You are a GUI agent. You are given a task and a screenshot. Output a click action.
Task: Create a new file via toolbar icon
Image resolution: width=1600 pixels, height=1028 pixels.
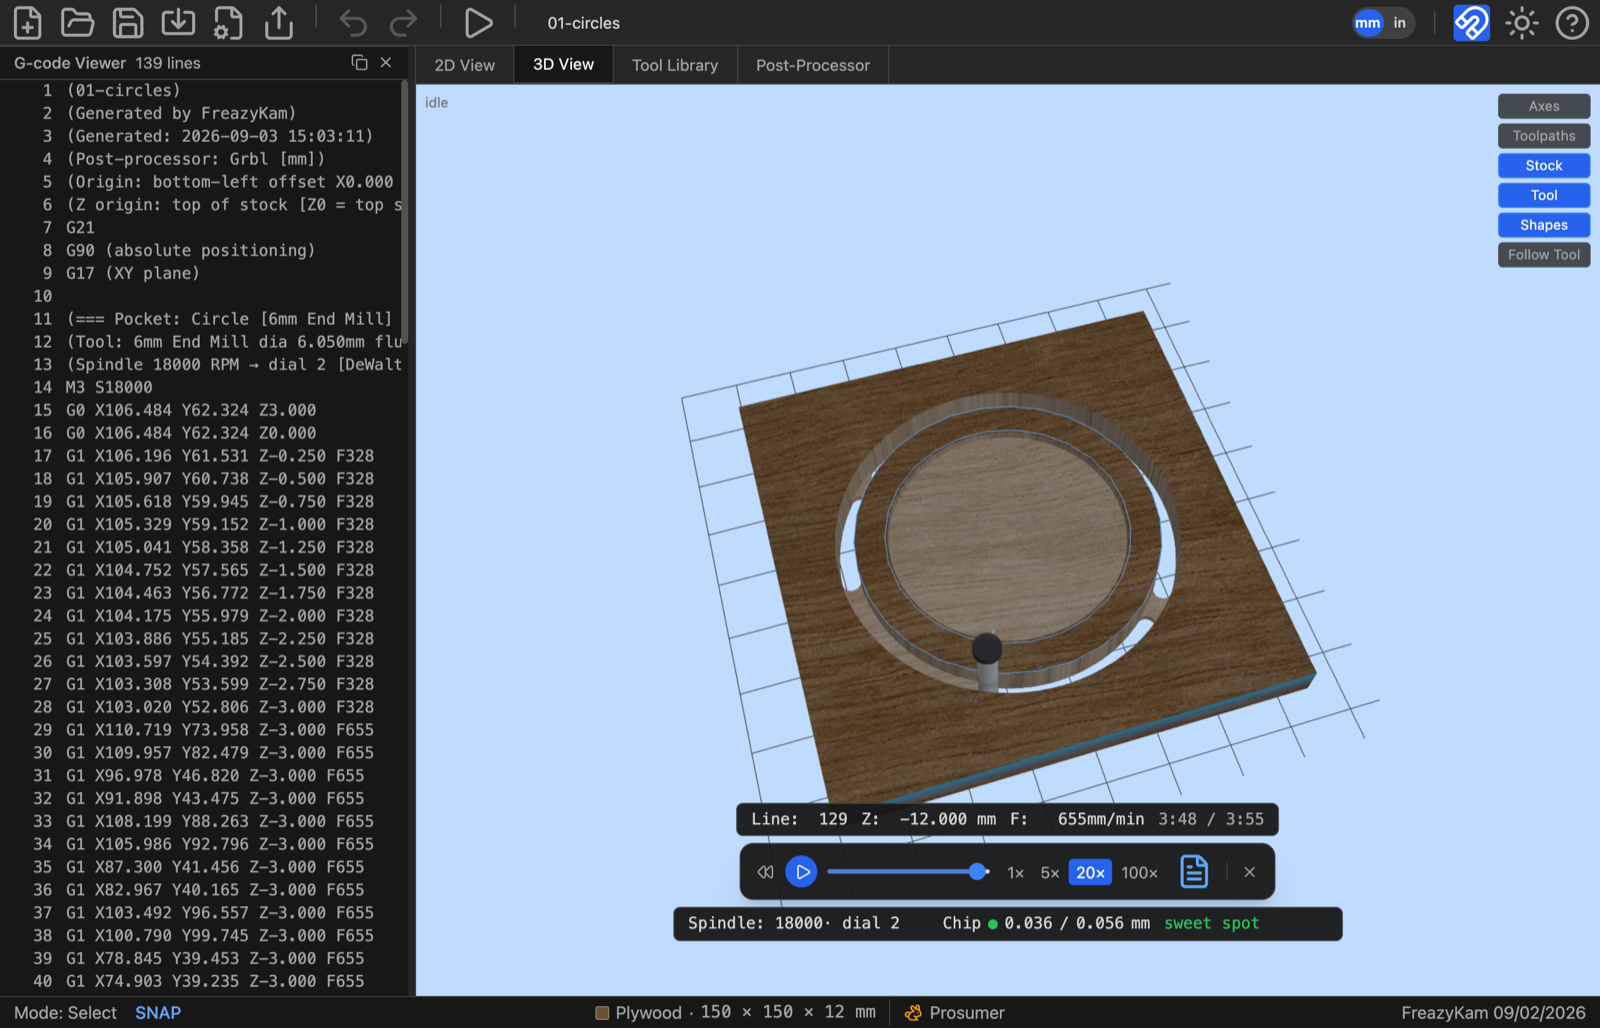tap(28, 22)
